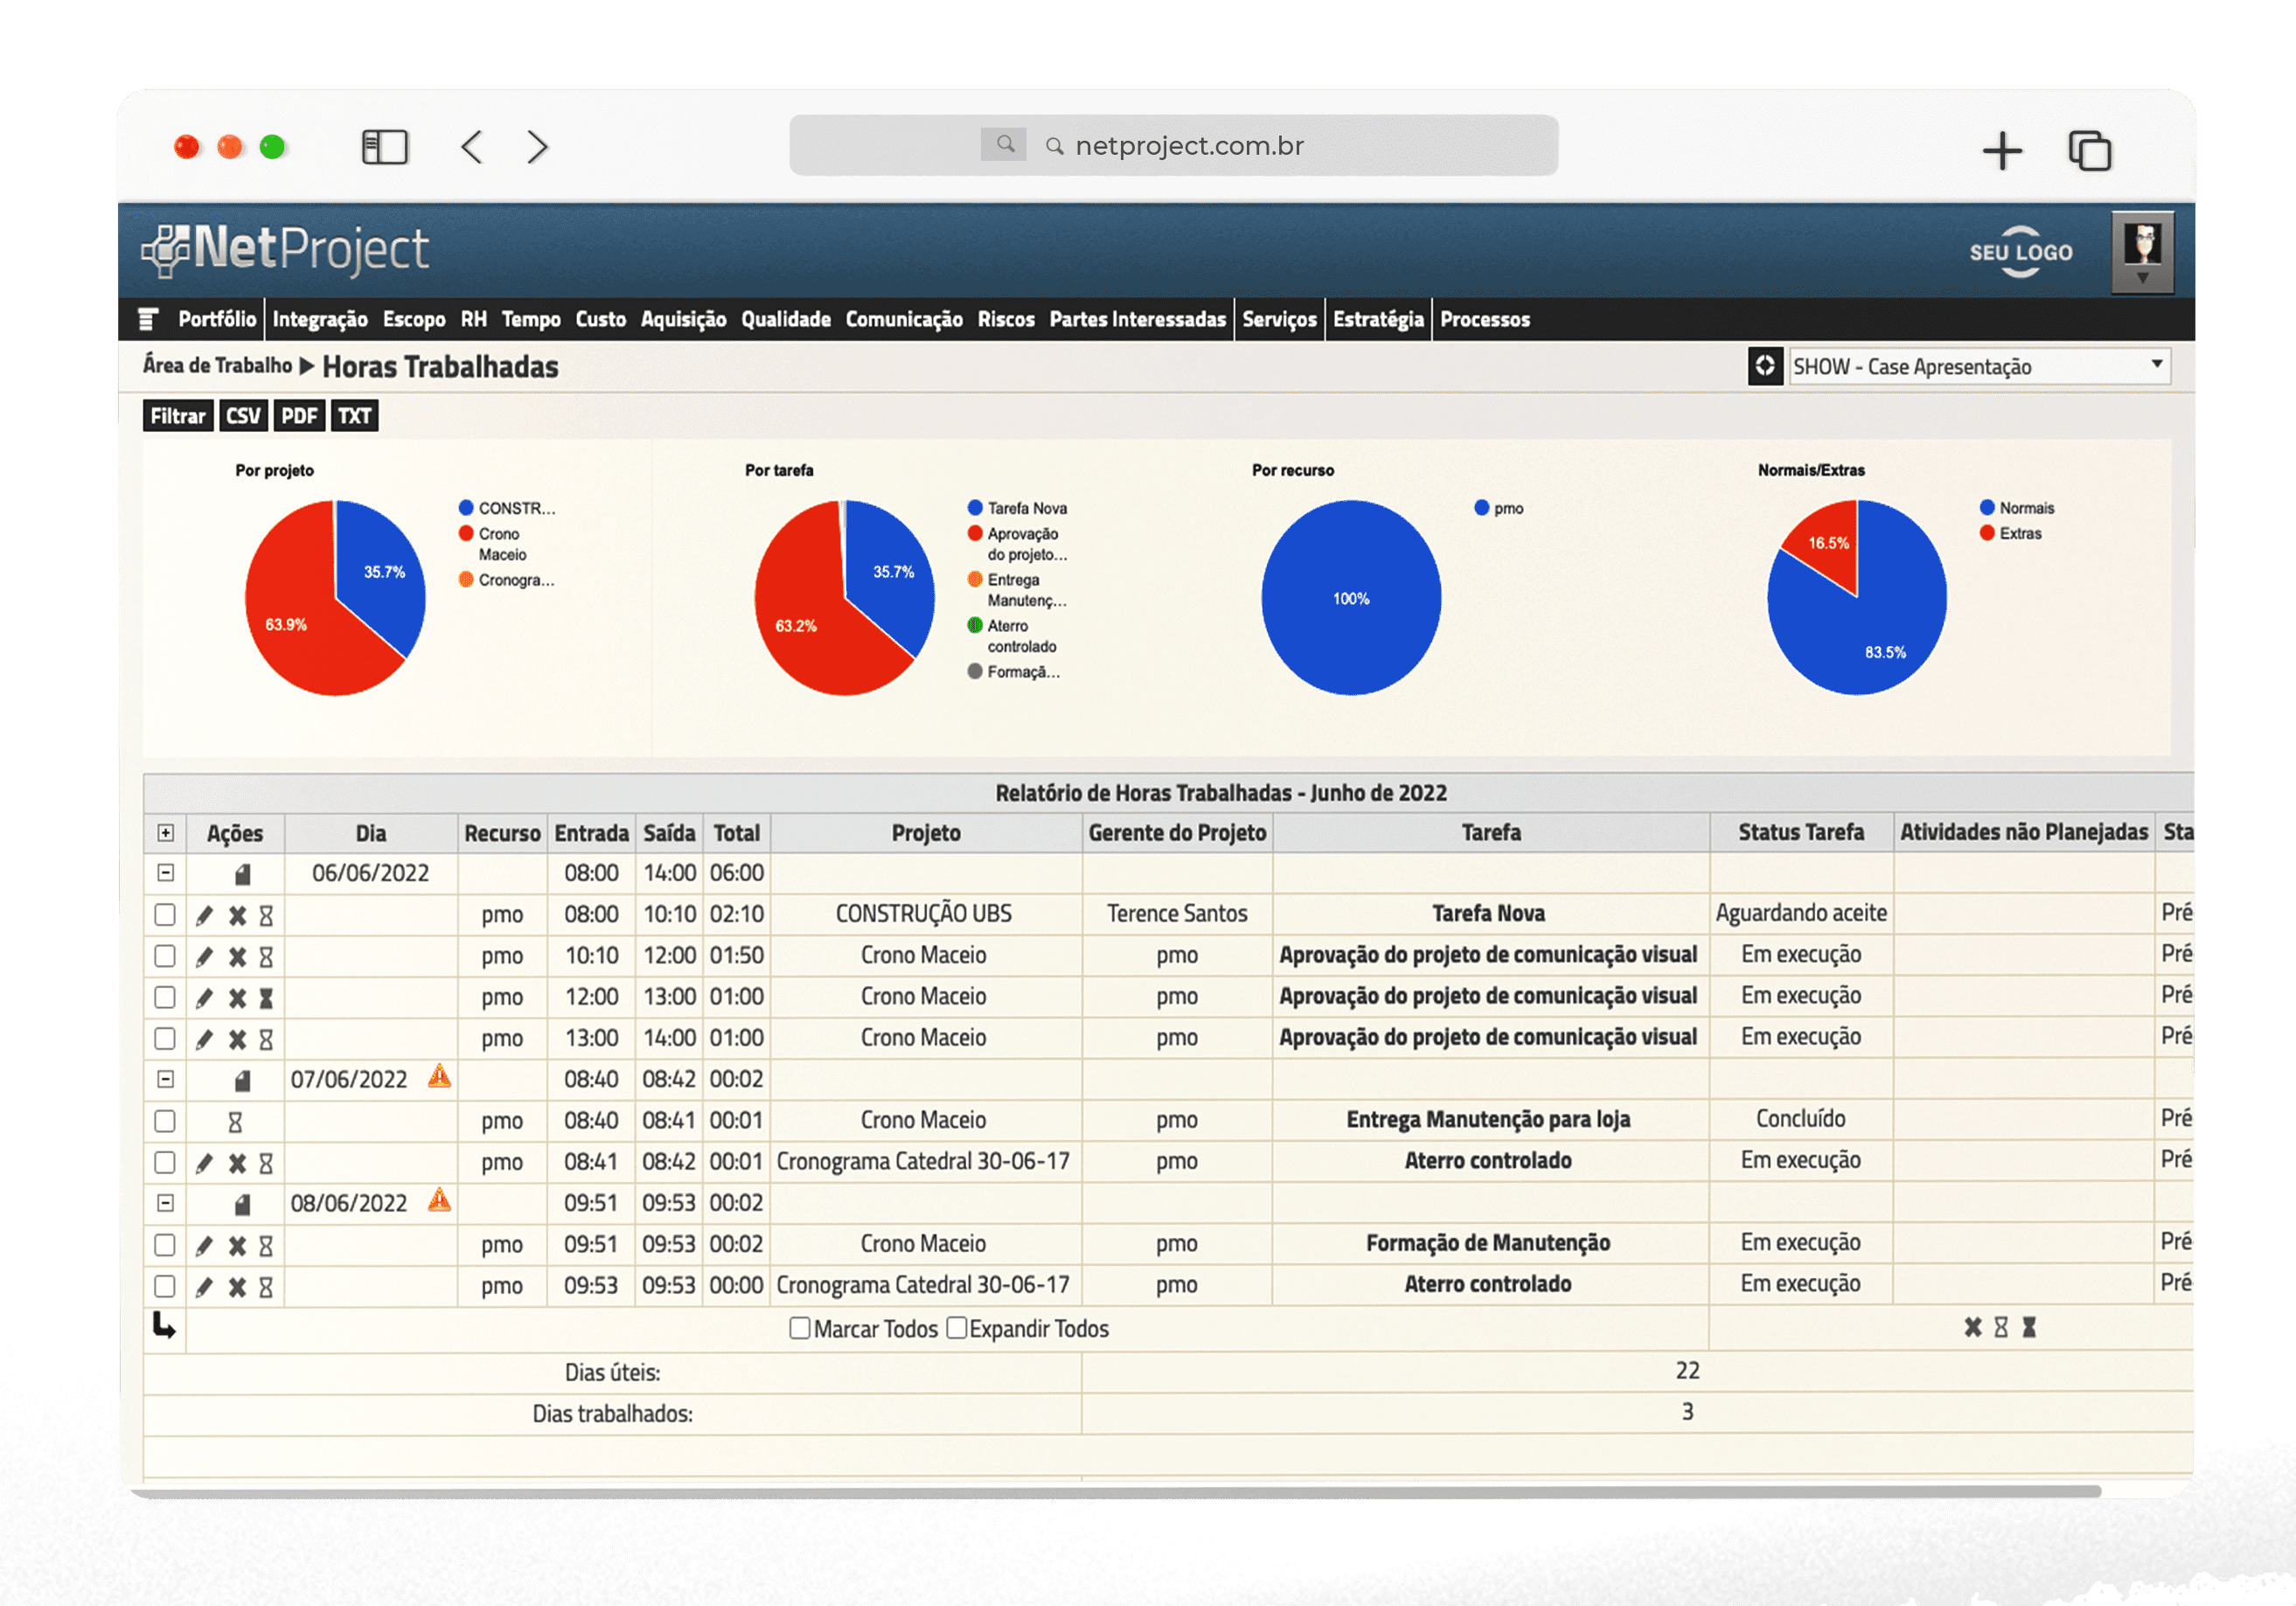
Task: Click the empty hourglass icon in footer
Action: 2000,1327
